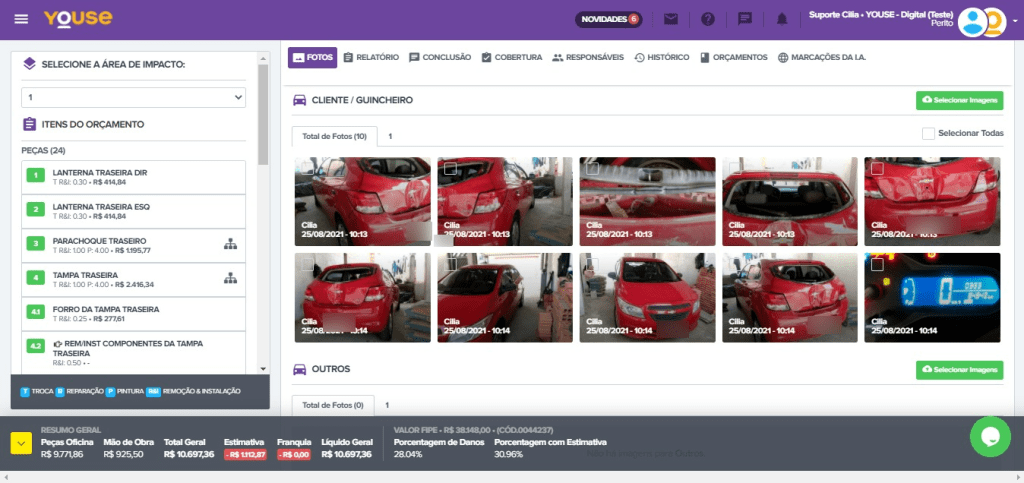1024x483 pixels.
Task: Expand the yellow Resumo Geral toggle
Action: point(21,443)
